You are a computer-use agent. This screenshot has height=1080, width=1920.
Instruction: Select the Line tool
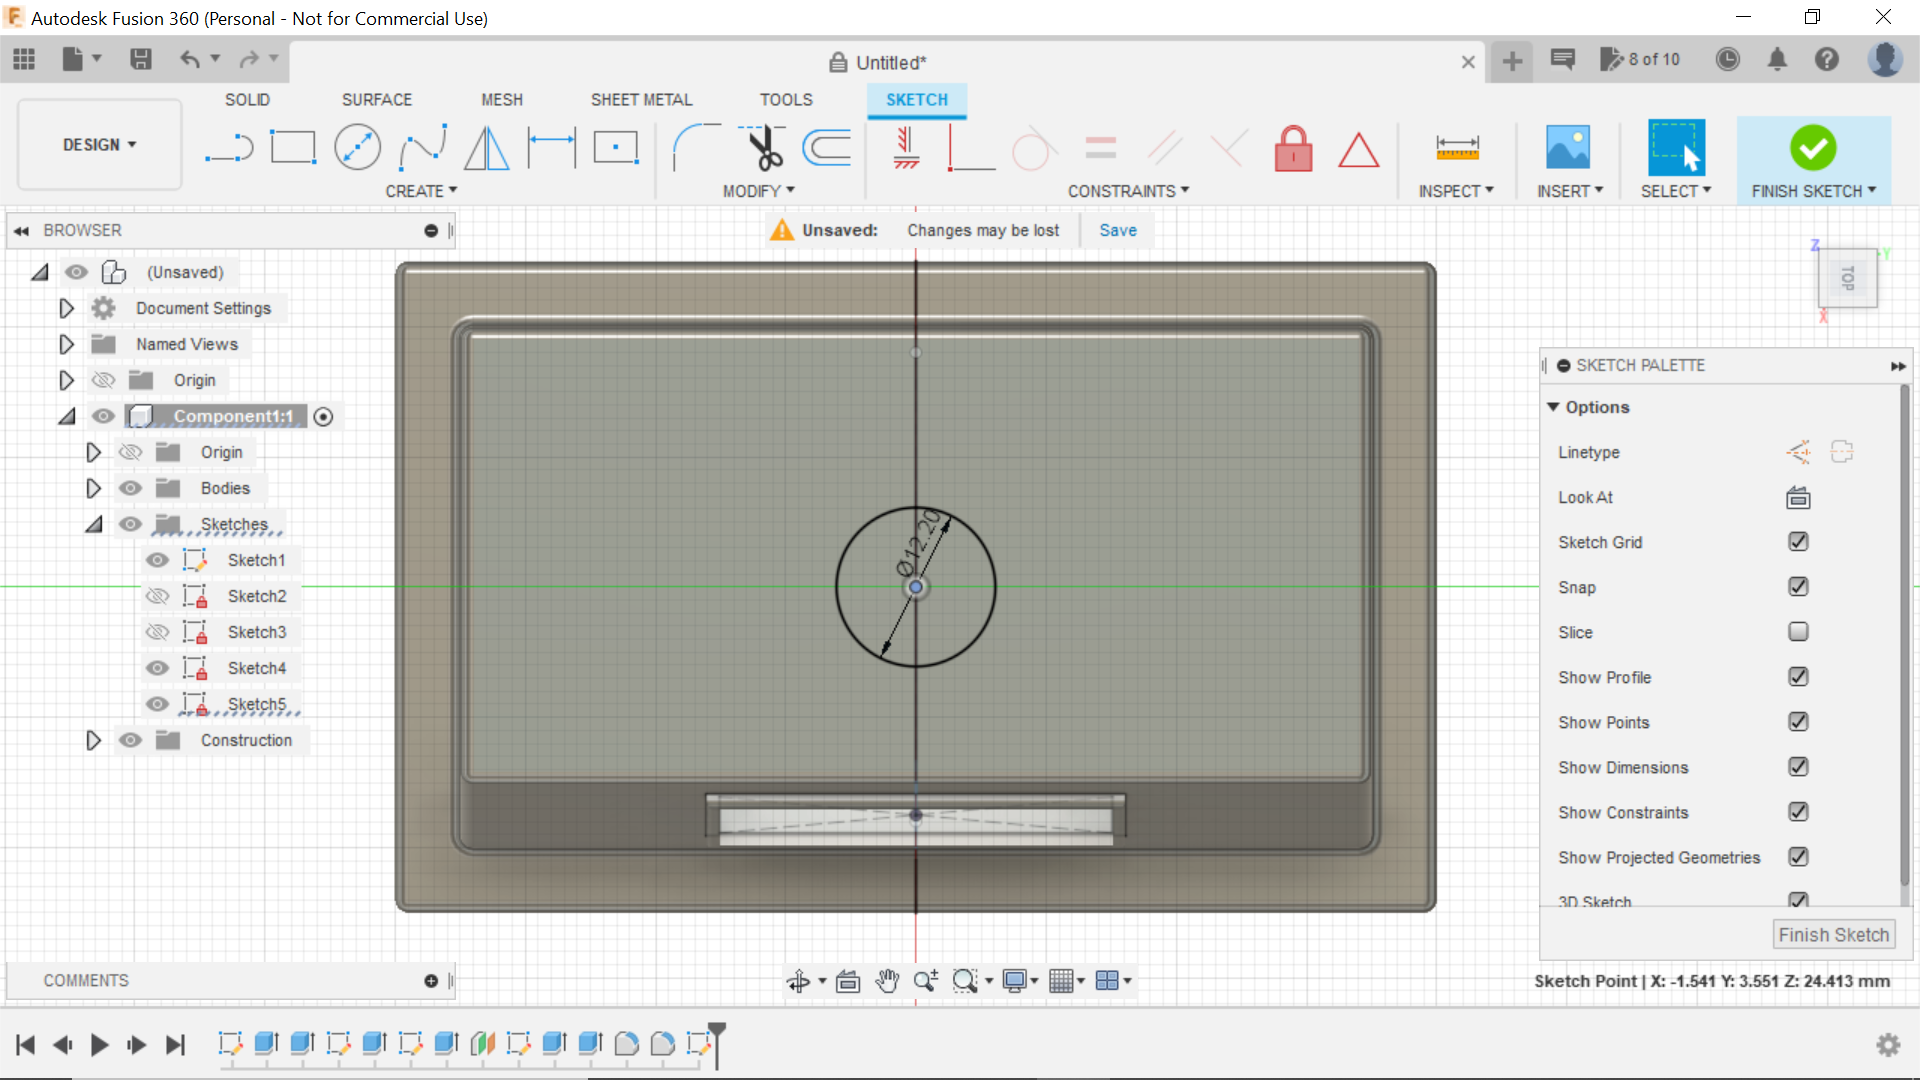(229, 147)
